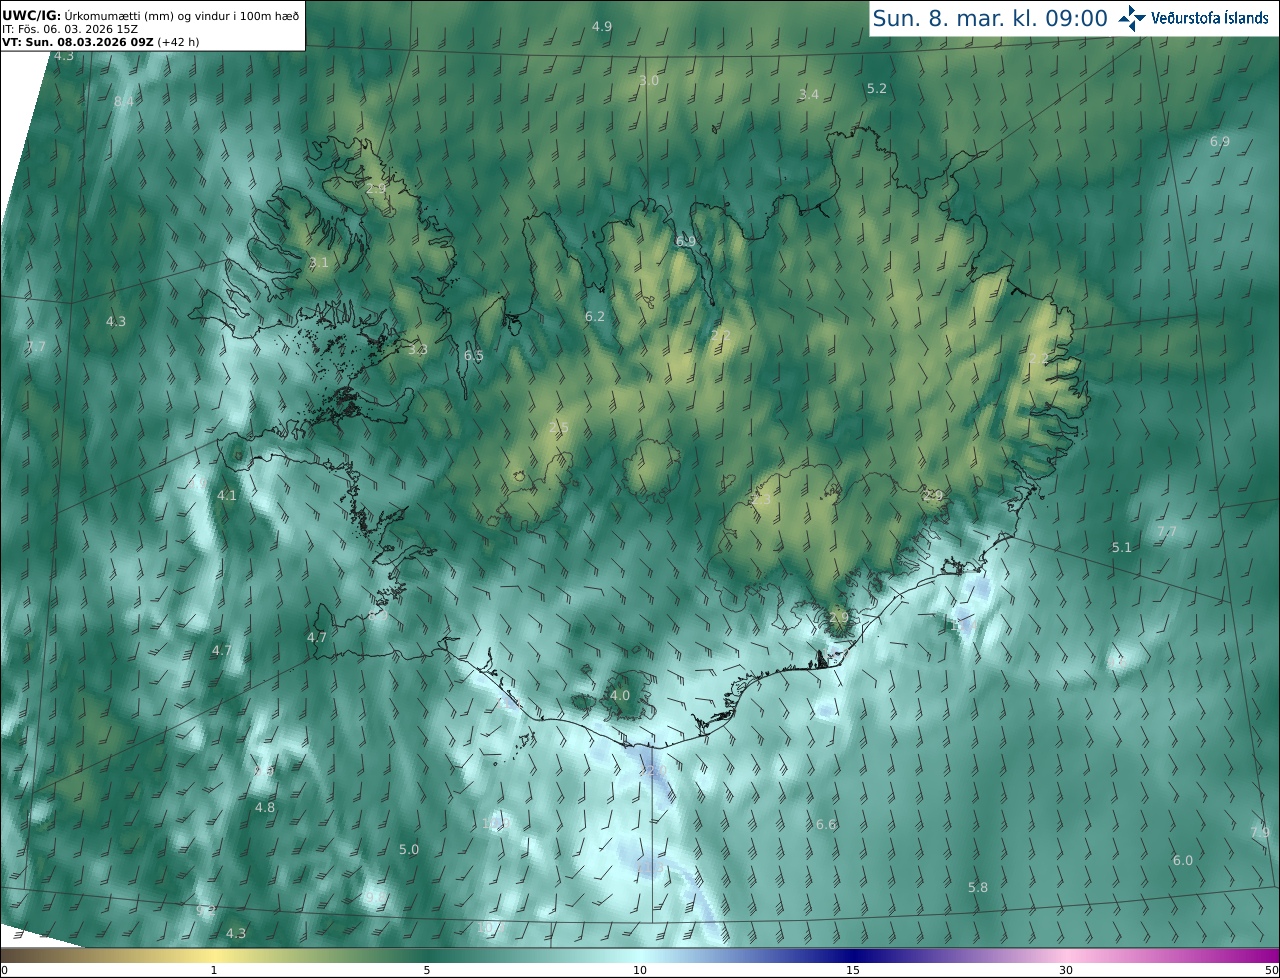The height and width of the screenshot is (978, 1280).
Task: Click the 6.5 value on the map
Action: coord(474,355)
